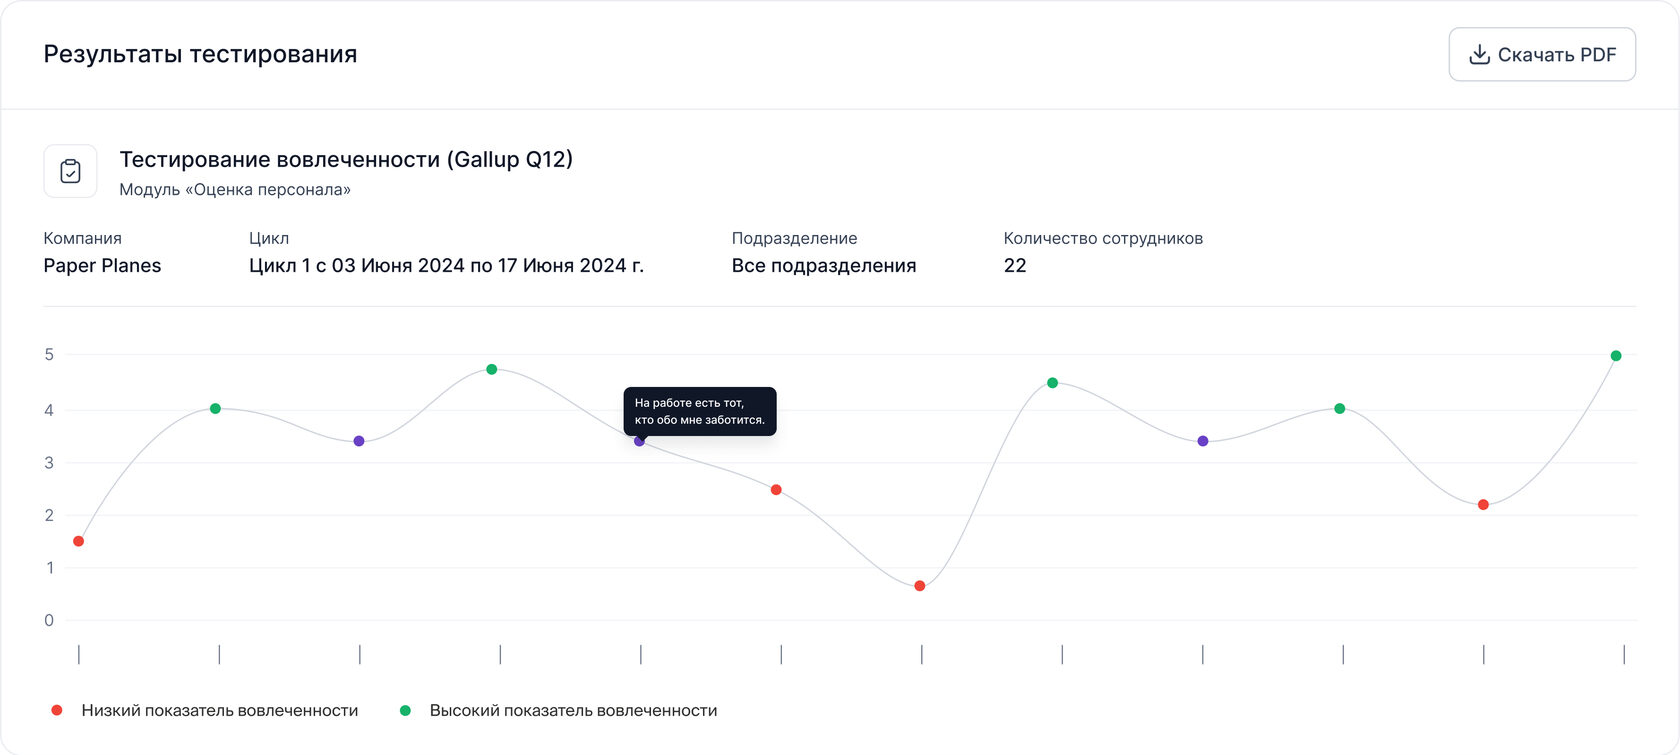Select the lowest red point near 0.6
Image resolution: width=1680 pixels, height=755 pixels.
[920, 586]
